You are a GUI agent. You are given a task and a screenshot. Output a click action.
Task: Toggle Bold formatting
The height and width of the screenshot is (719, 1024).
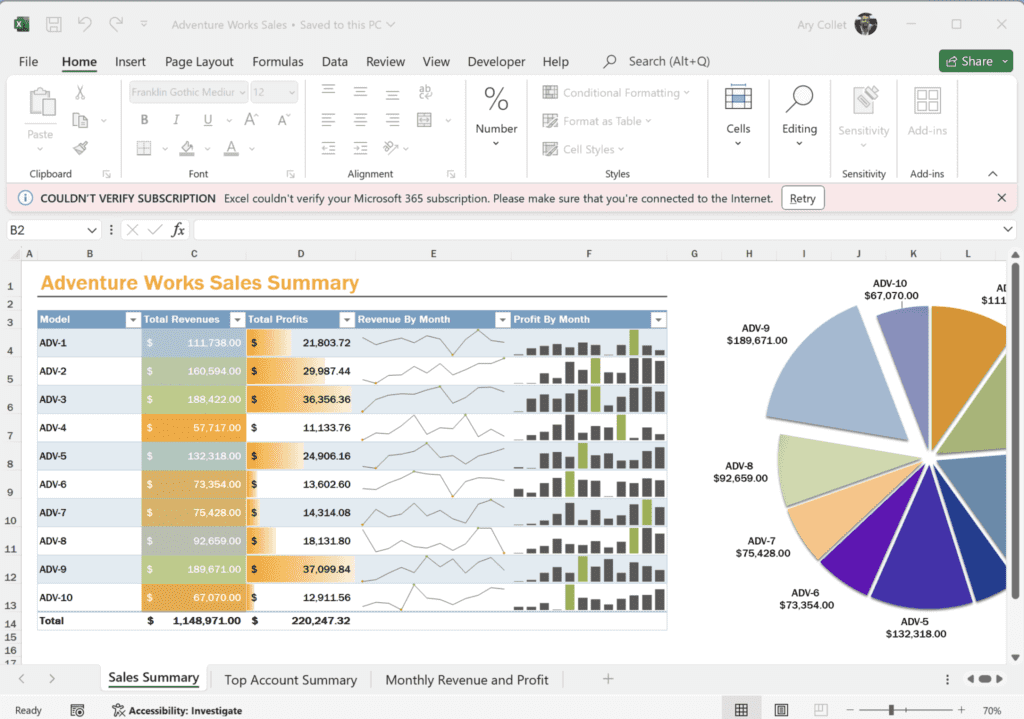pyautogui.click(x=144, y=120)
